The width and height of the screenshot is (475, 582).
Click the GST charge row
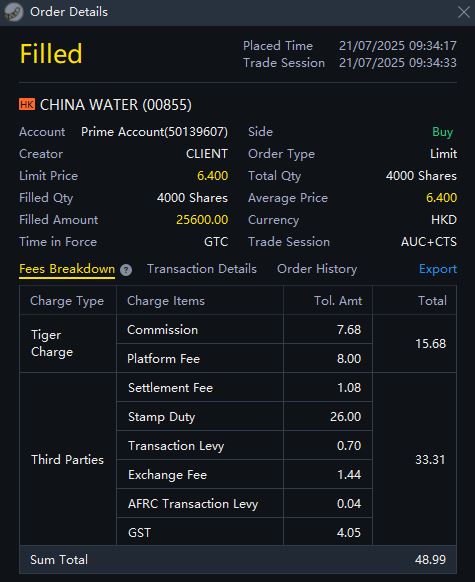pyautogui.click(x=244, y=532)
